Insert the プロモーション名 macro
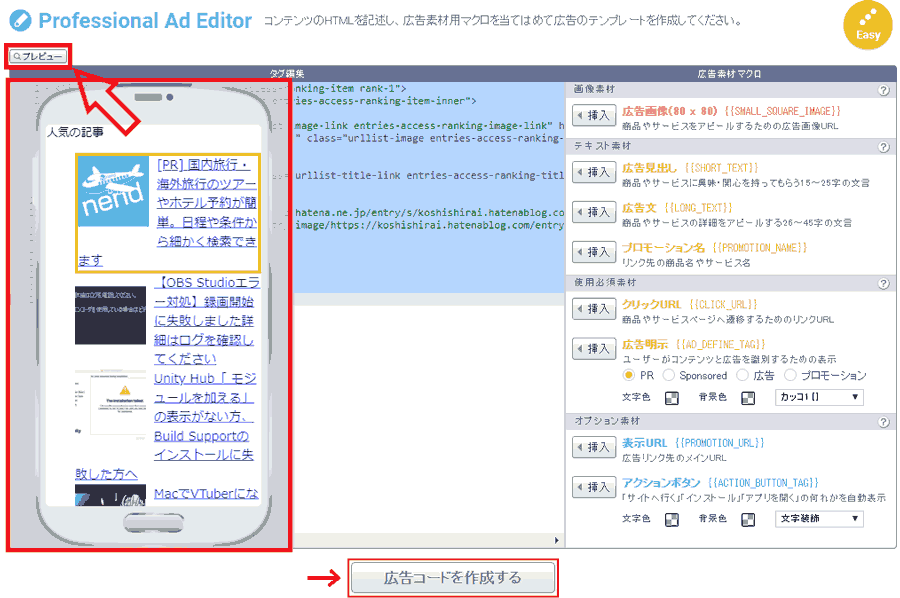 point(594,252)
